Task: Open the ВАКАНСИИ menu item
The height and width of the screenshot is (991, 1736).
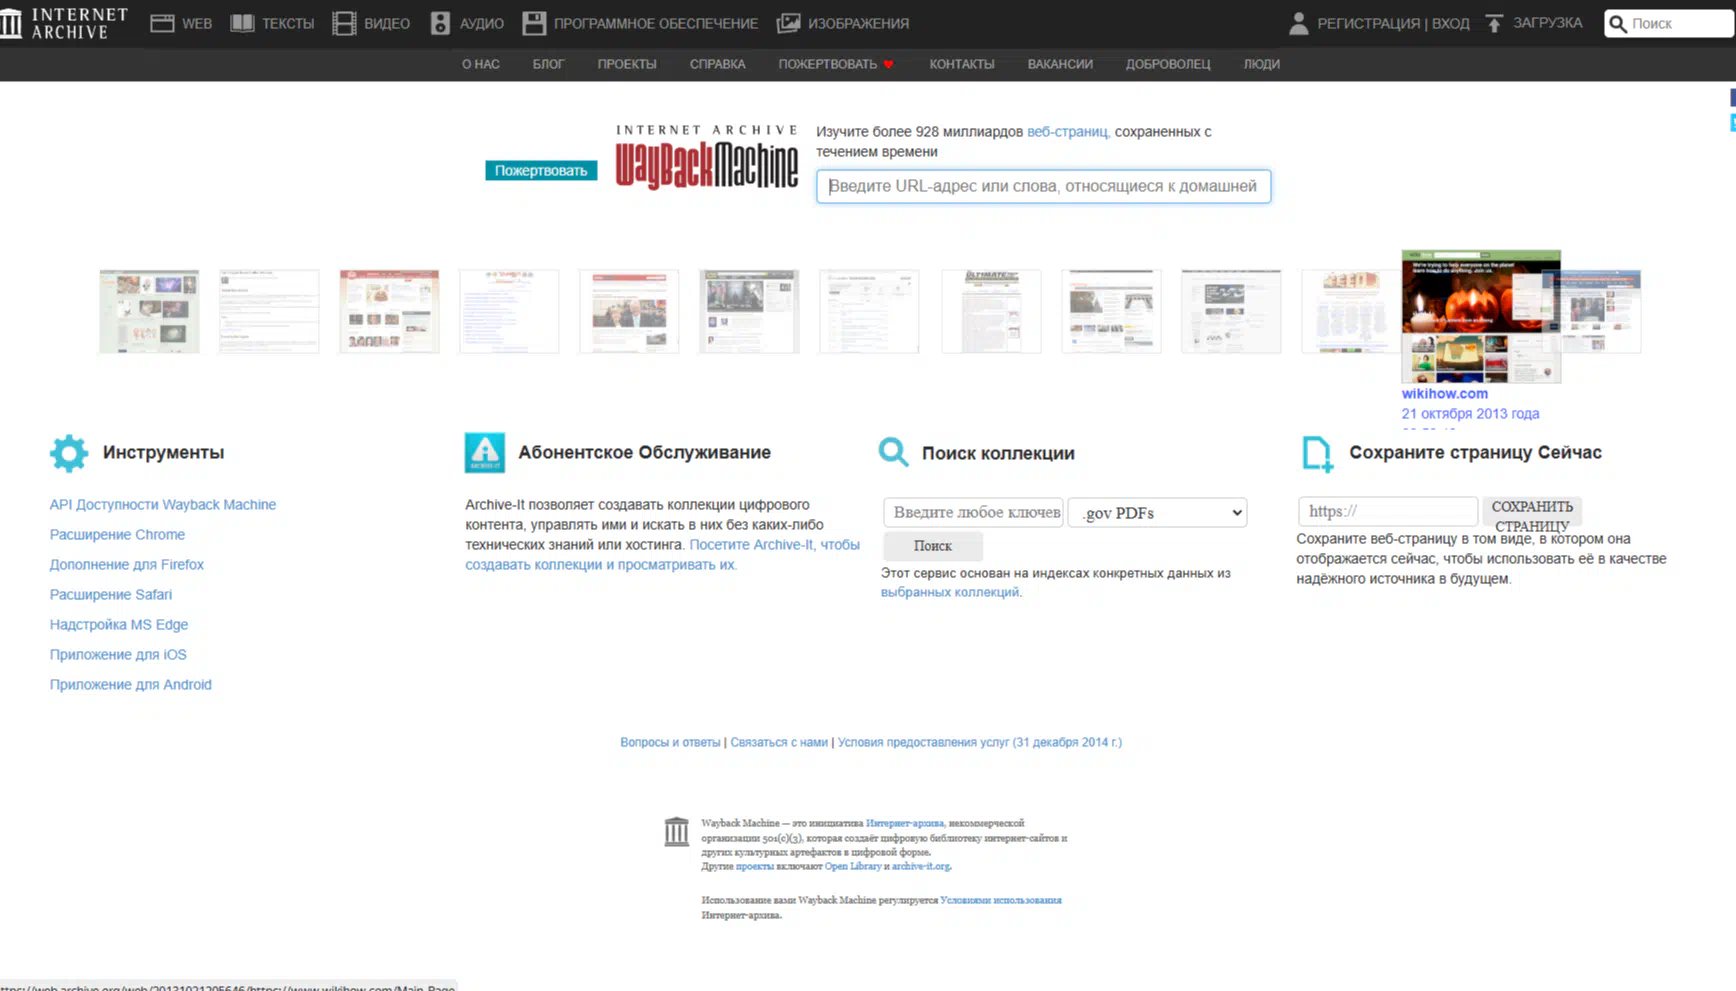Action: pos(1060,64)
